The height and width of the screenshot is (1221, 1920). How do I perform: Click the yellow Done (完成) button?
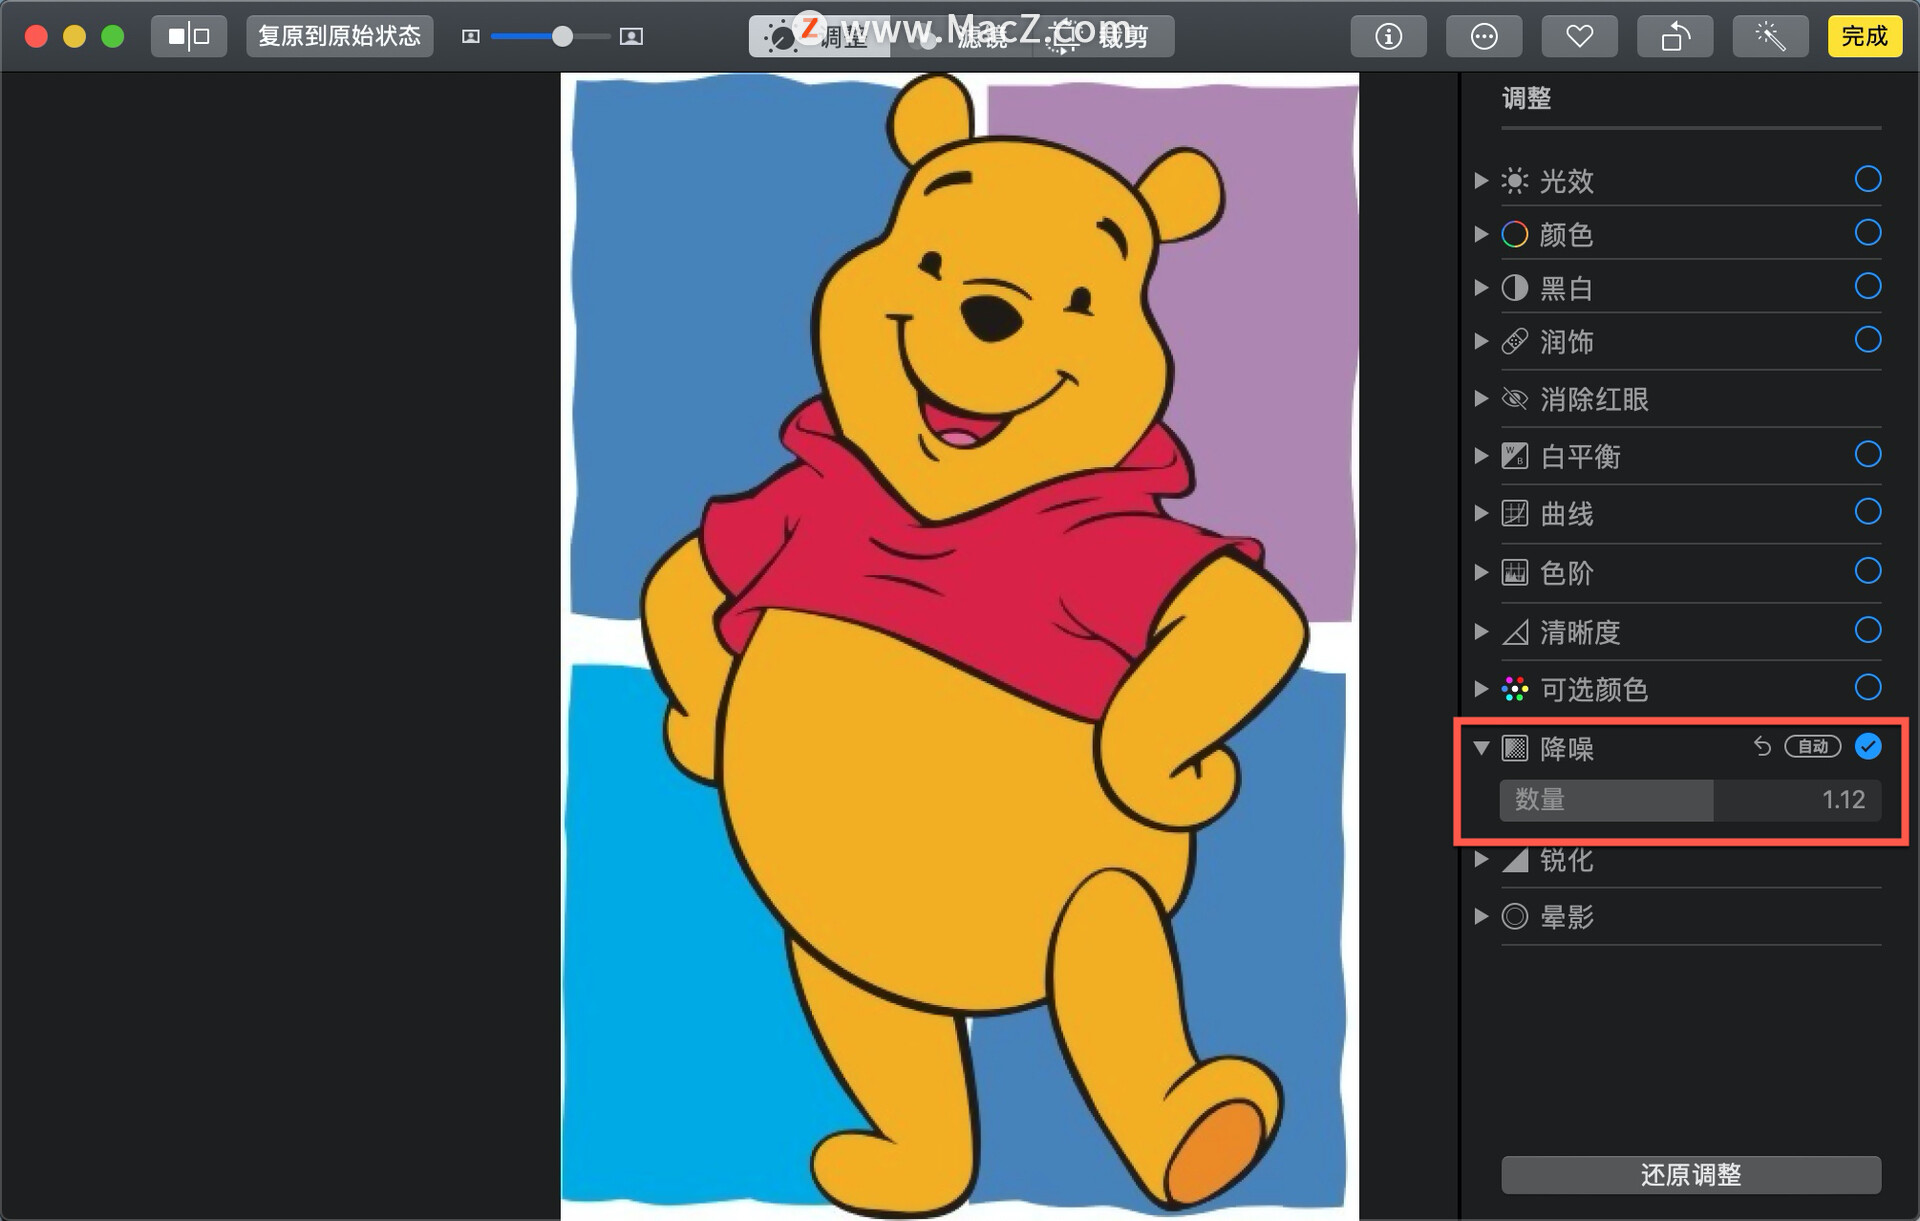pos(1864,37)
